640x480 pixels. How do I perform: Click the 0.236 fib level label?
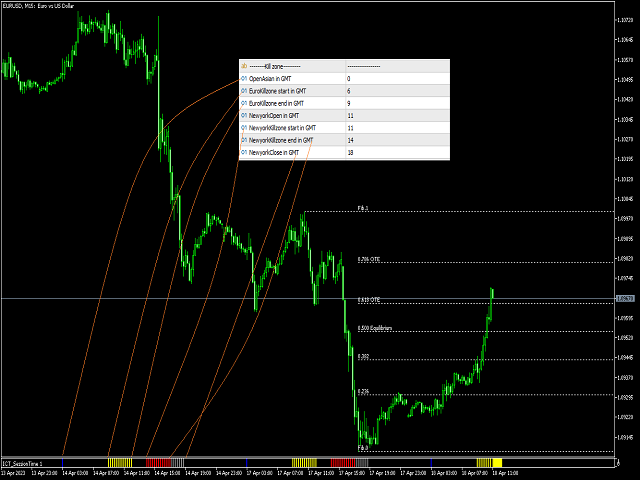click(363, 391)
